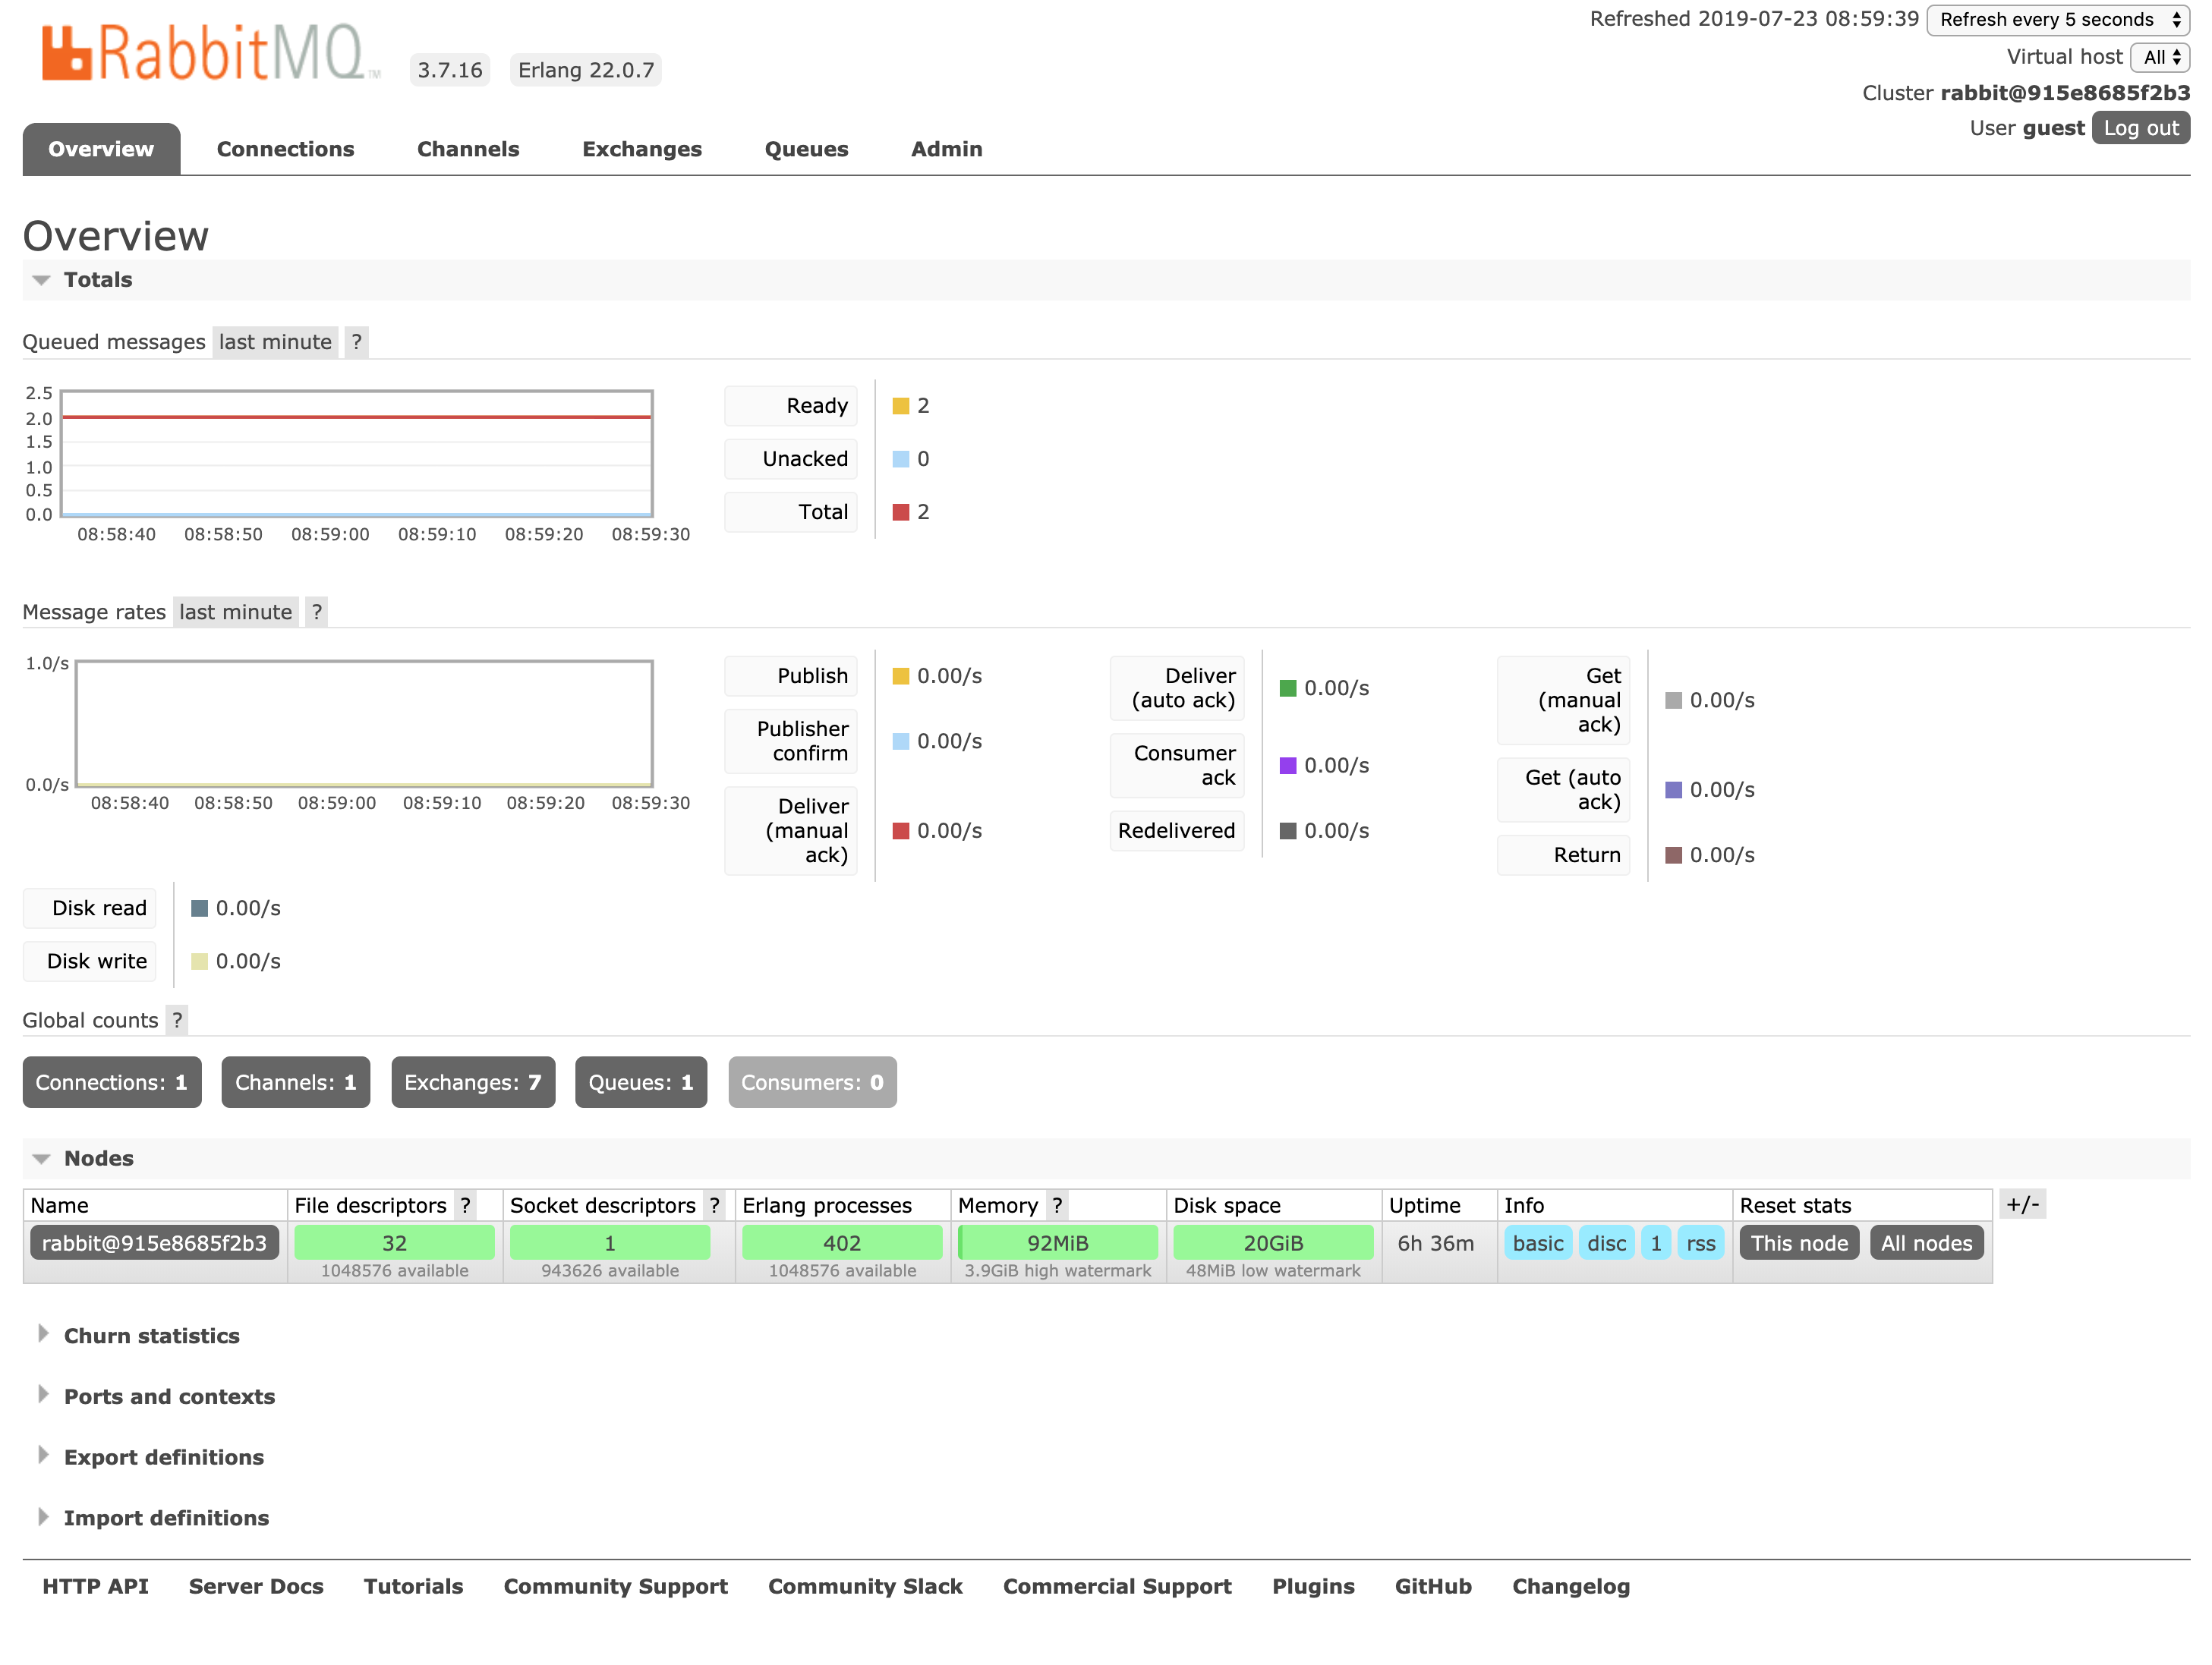Screen dimensions: 2212x1665
Task: Open the Changelog link
Action: [1571, 1586]
